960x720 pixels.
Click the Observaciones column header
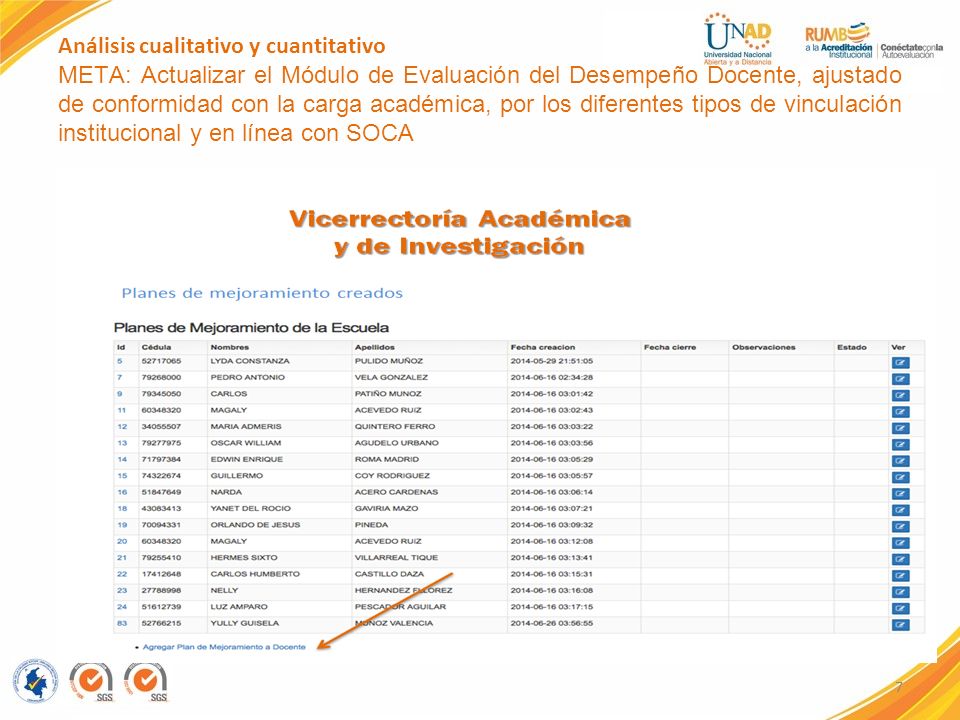(x=763, y=347)
